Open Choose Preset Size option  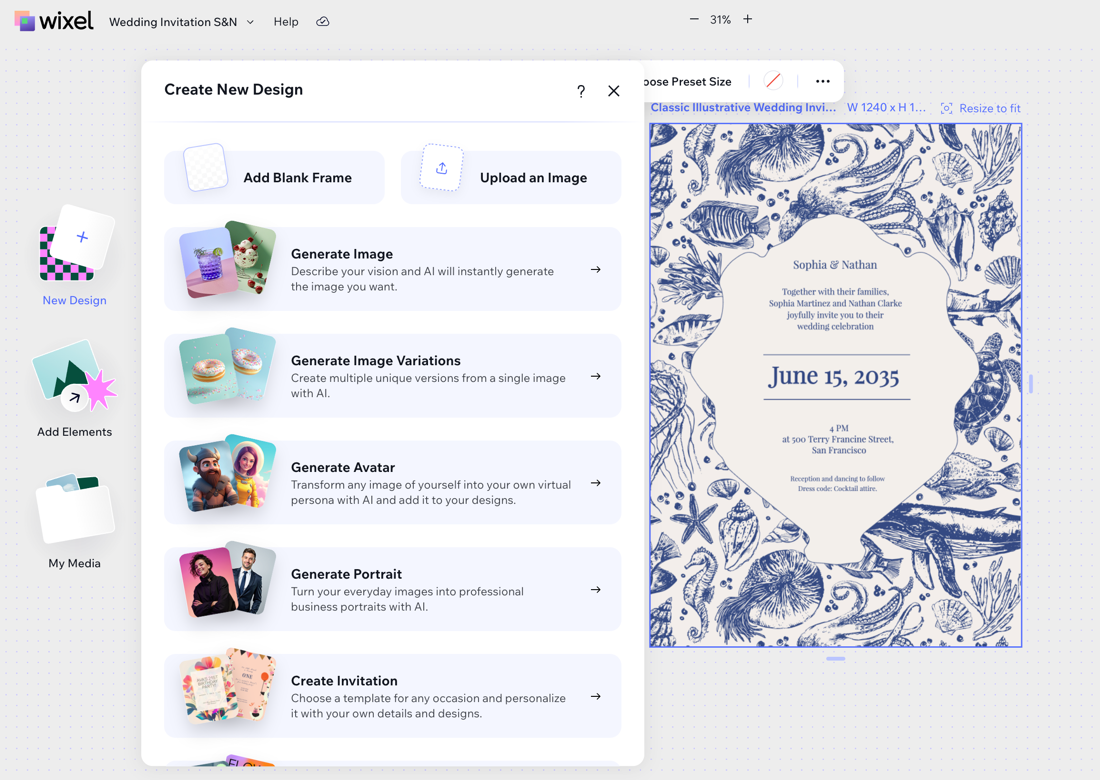click(688, 82)
